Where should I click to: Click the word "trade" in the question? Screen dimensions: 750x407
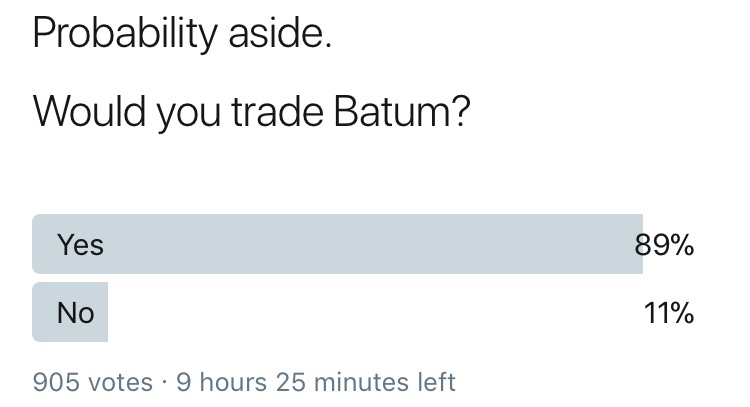[271, 112]
